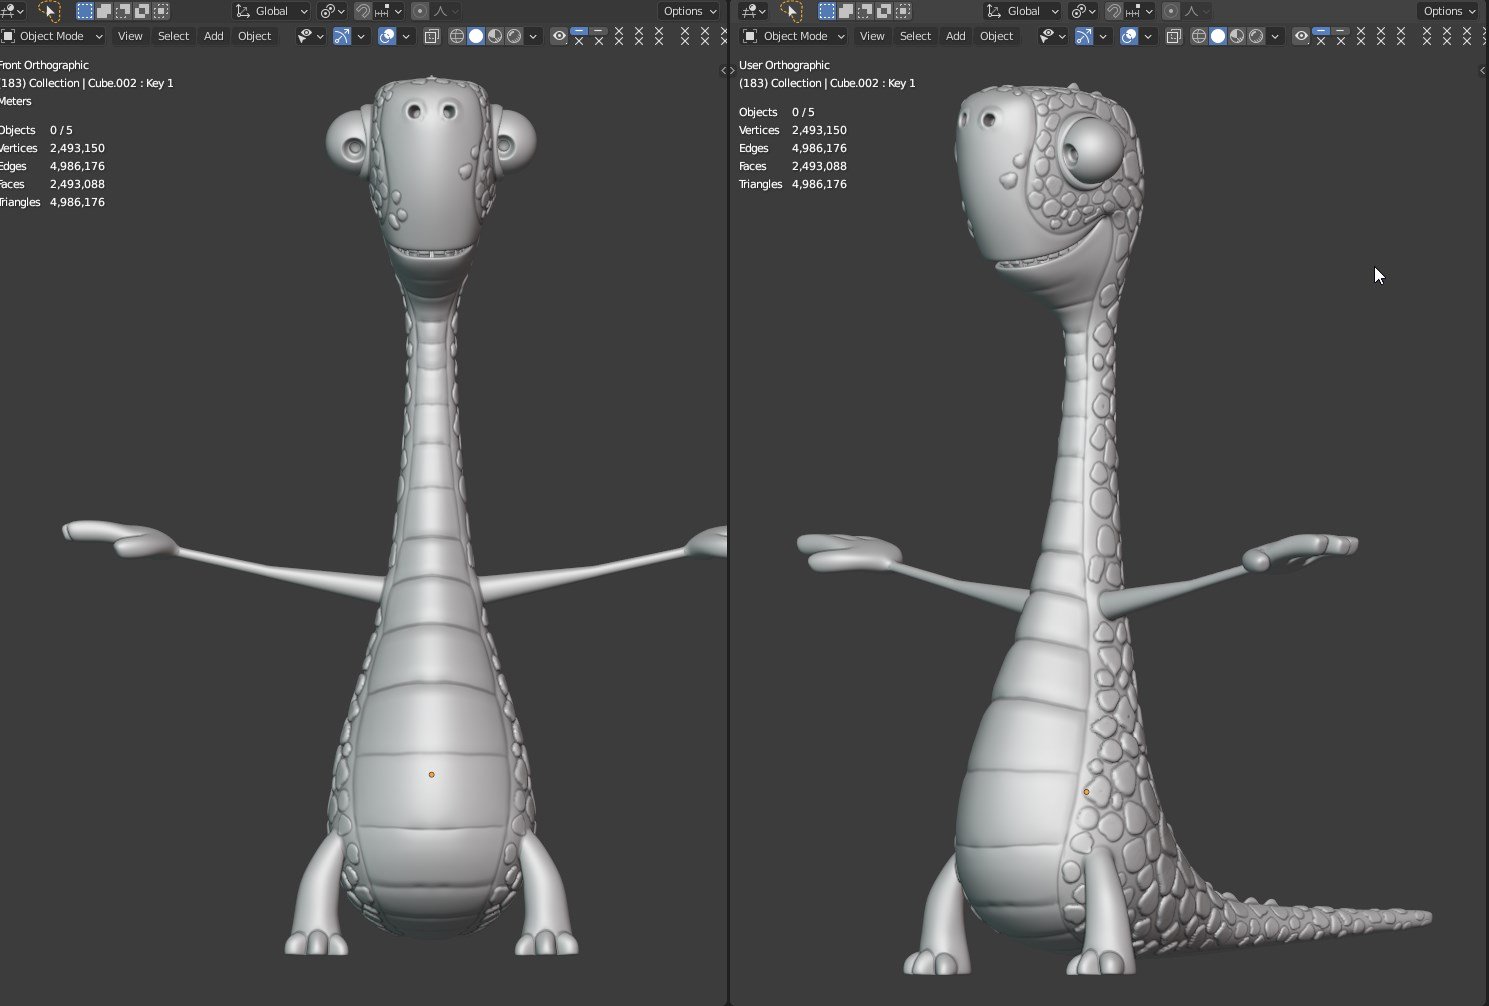Expand shading options arrow in left viewport
This screenshot has height=1006, width=1489.
point(533,36)
